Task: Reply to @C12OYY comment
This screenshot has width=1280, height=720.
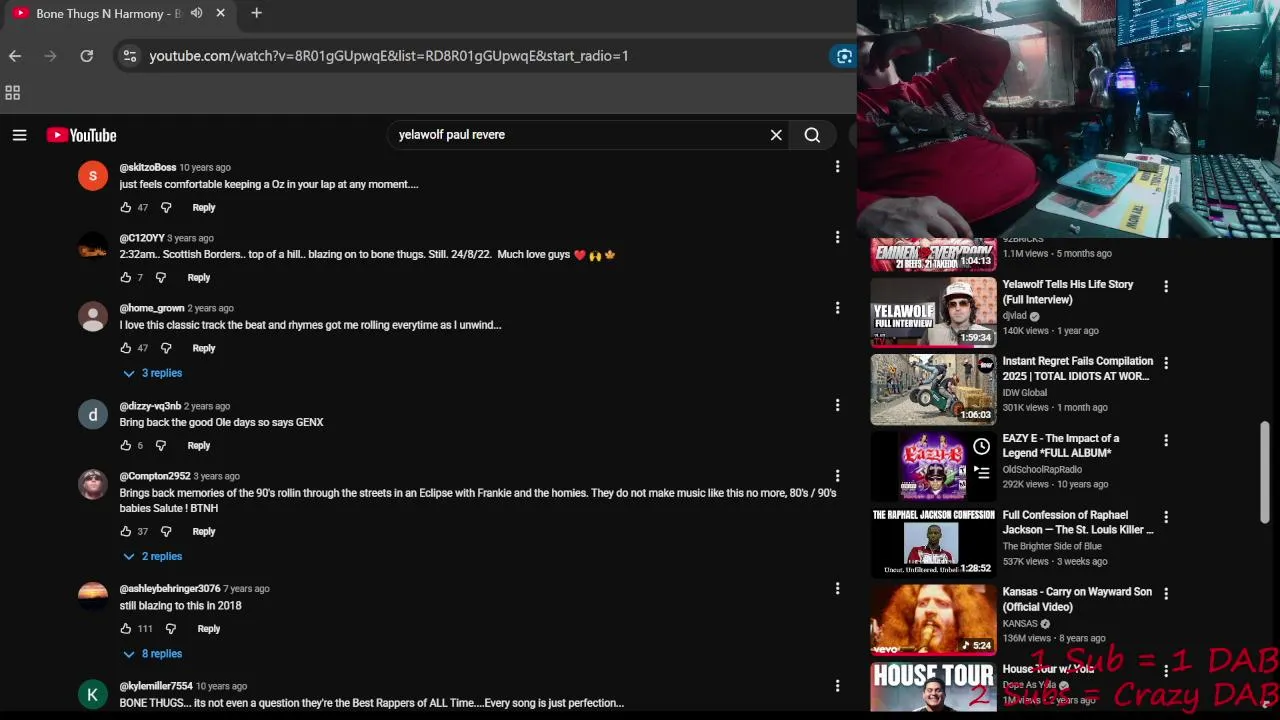Action: click(198, 277)
